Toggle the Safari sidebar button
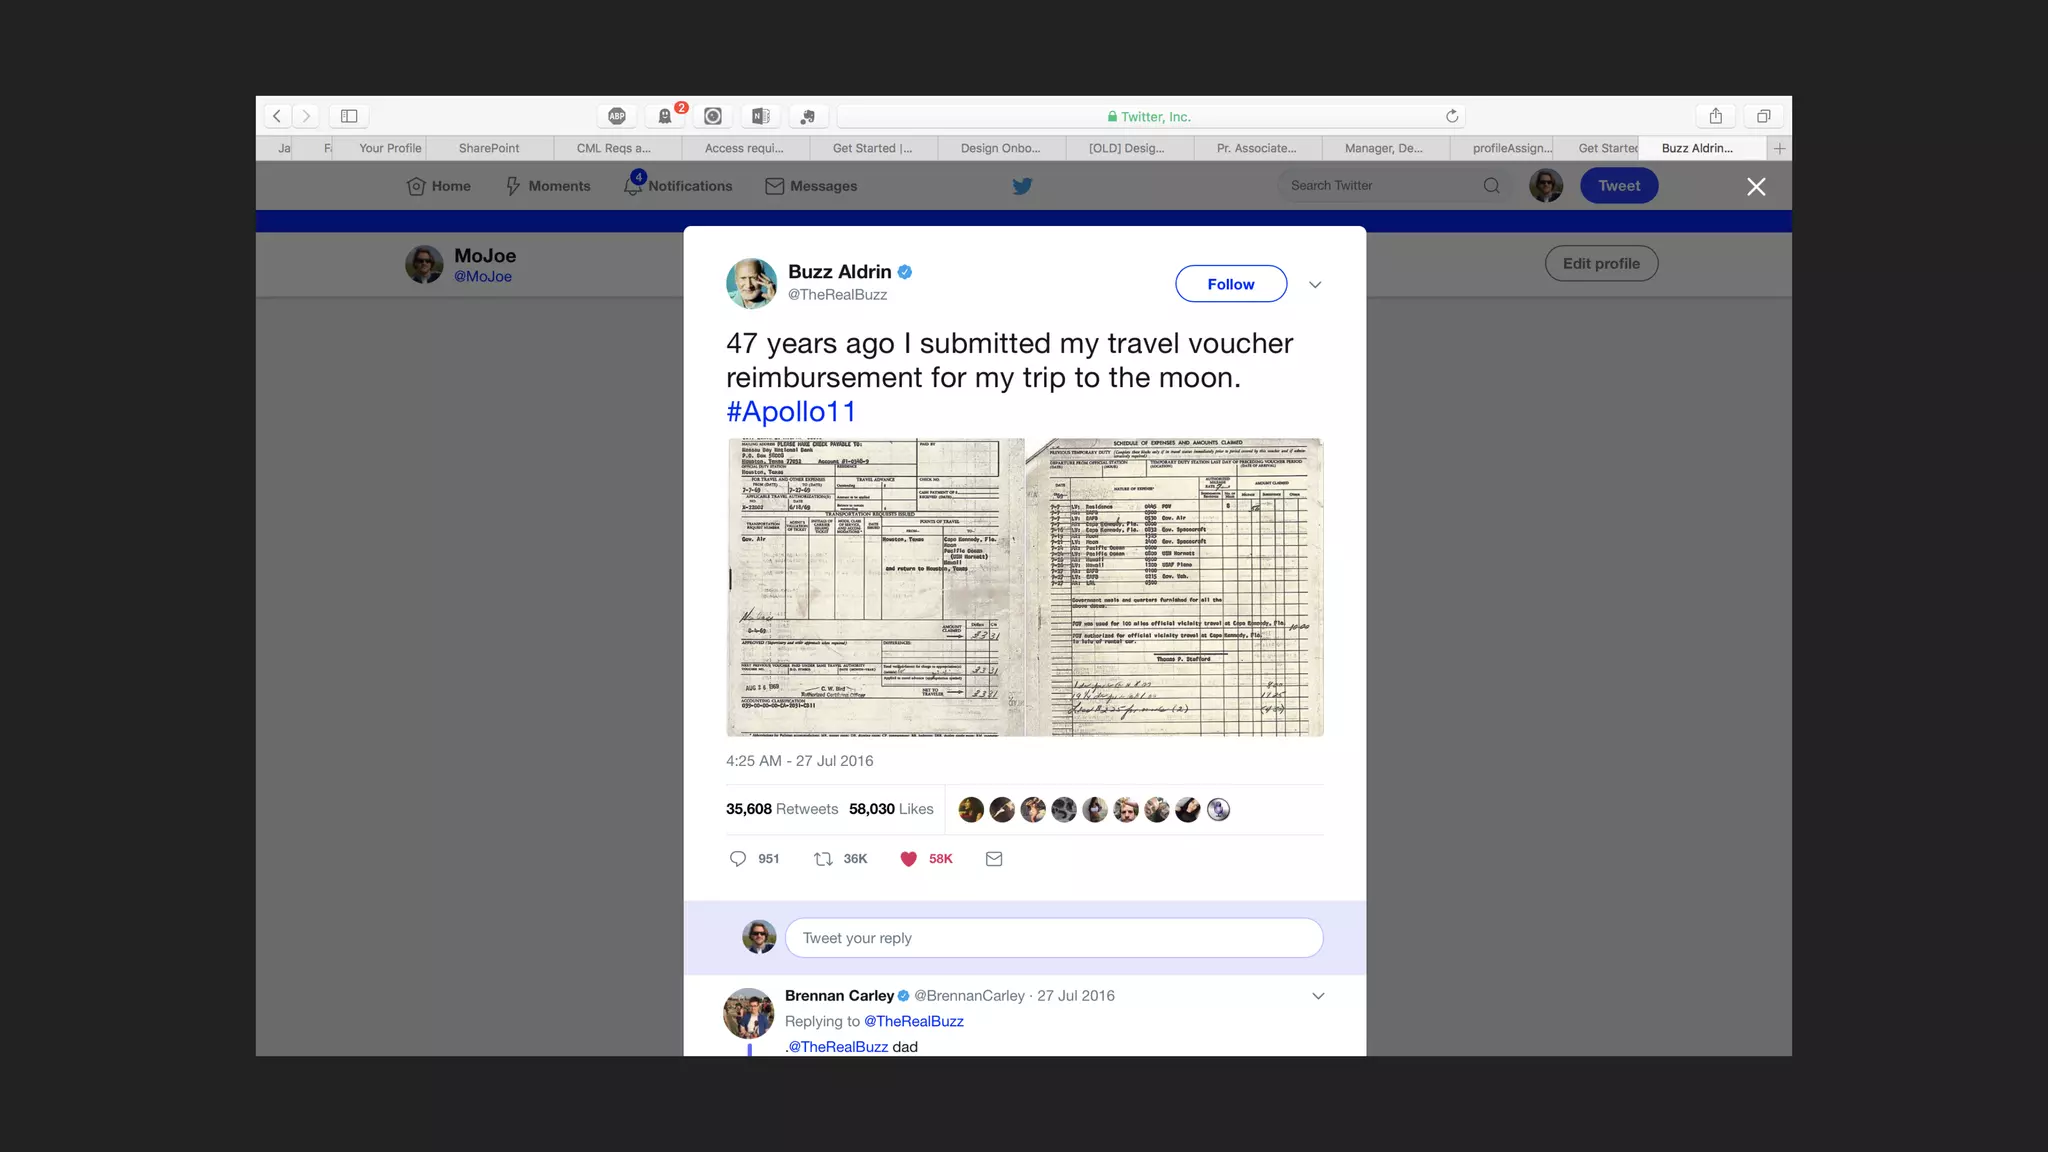The image size is (2048, 1152). coord(349,116)
